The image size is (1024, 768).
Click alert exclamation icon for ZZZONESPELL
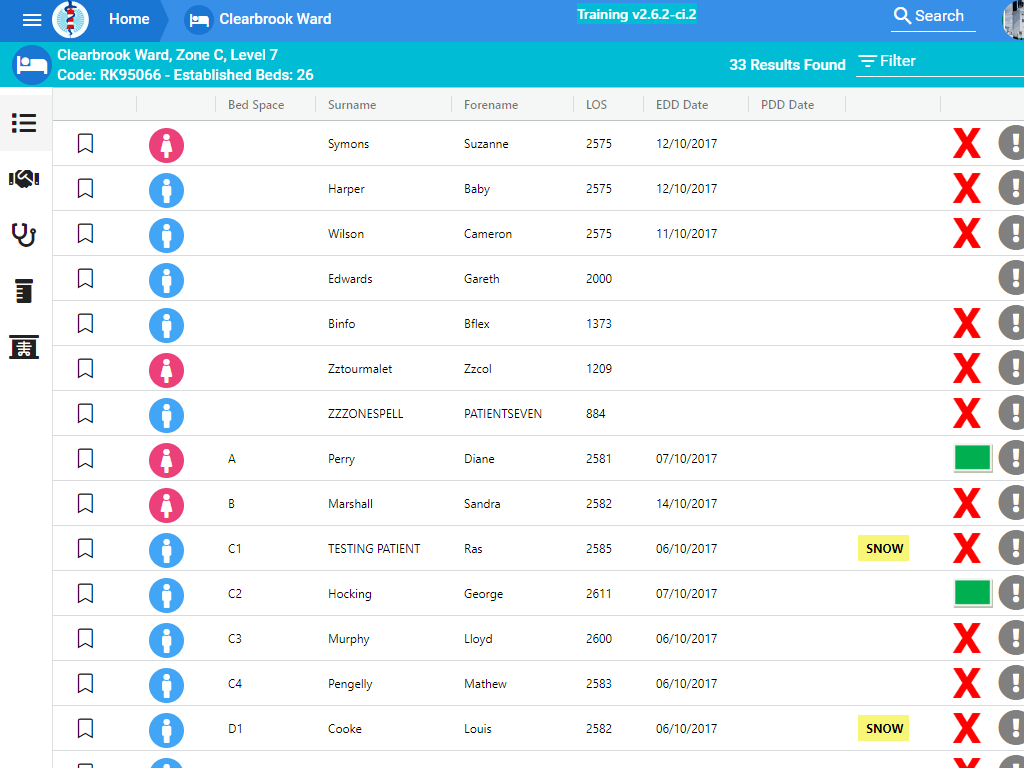click(1012, 413)
